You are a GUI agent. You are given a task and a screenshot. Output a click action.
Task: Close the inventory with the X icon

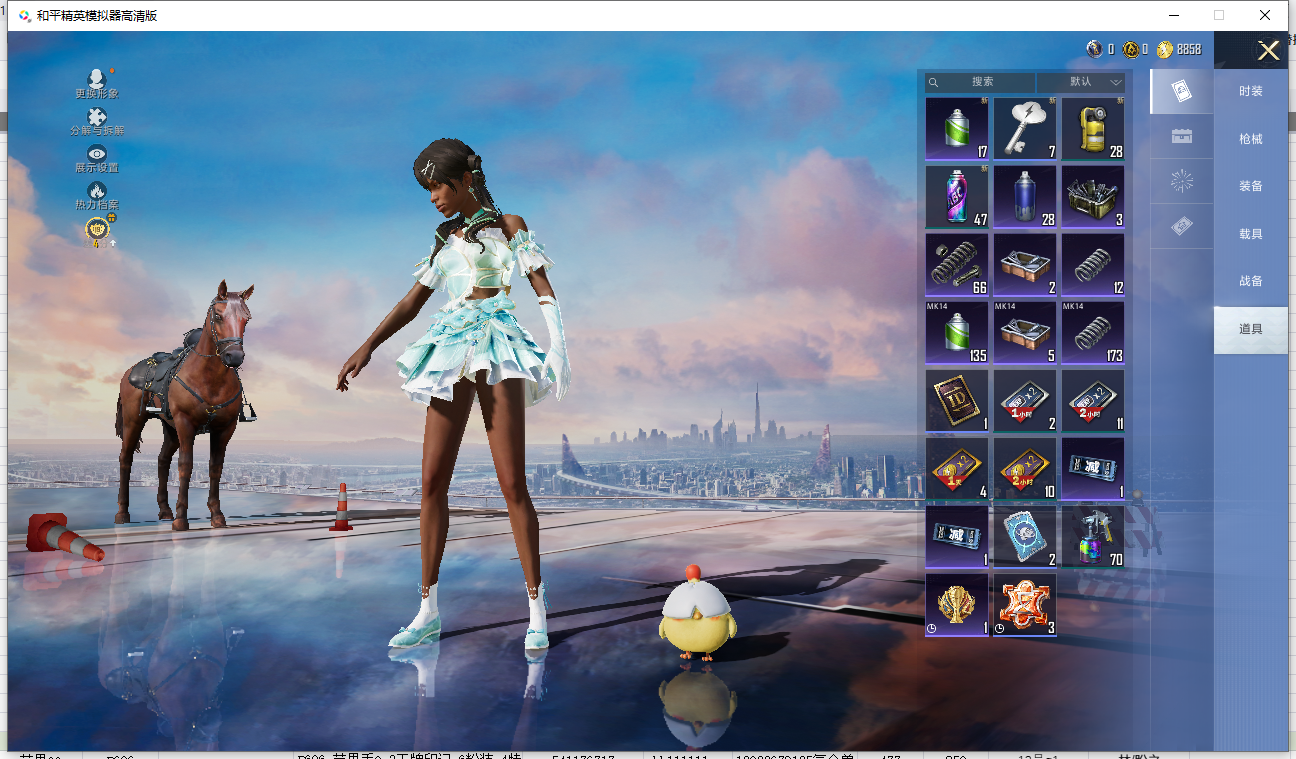1268,51
